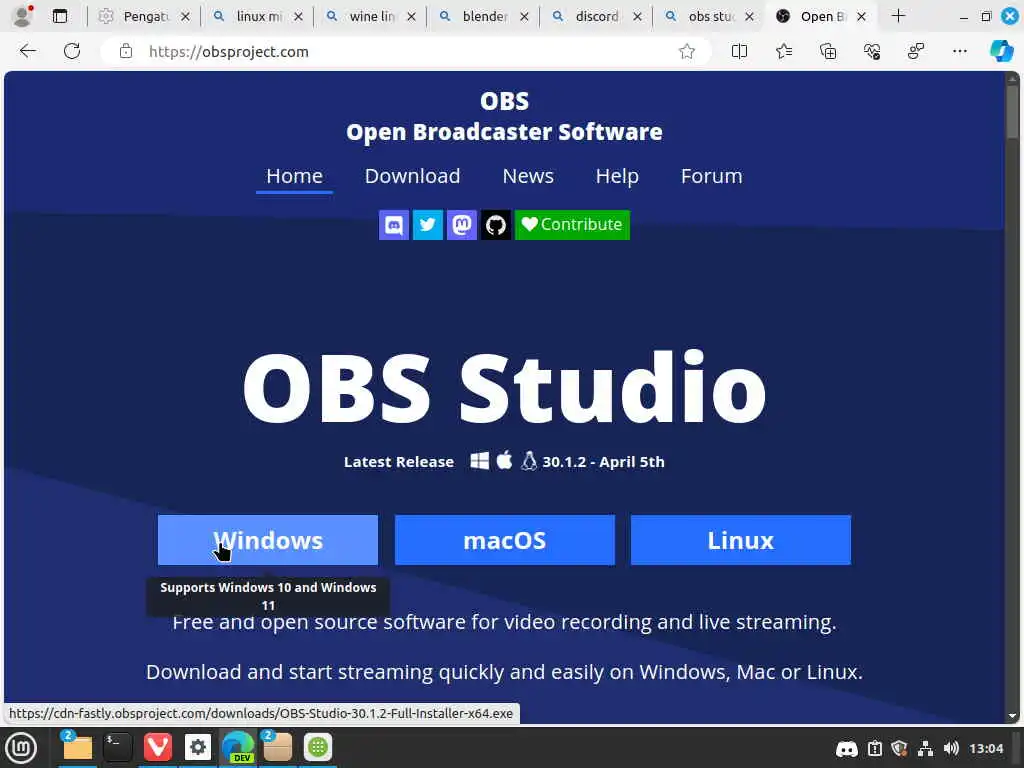This screenshot has width=1024, height=768.
Task: Add this page to favorites with the star icon
Action: point(686,52)
